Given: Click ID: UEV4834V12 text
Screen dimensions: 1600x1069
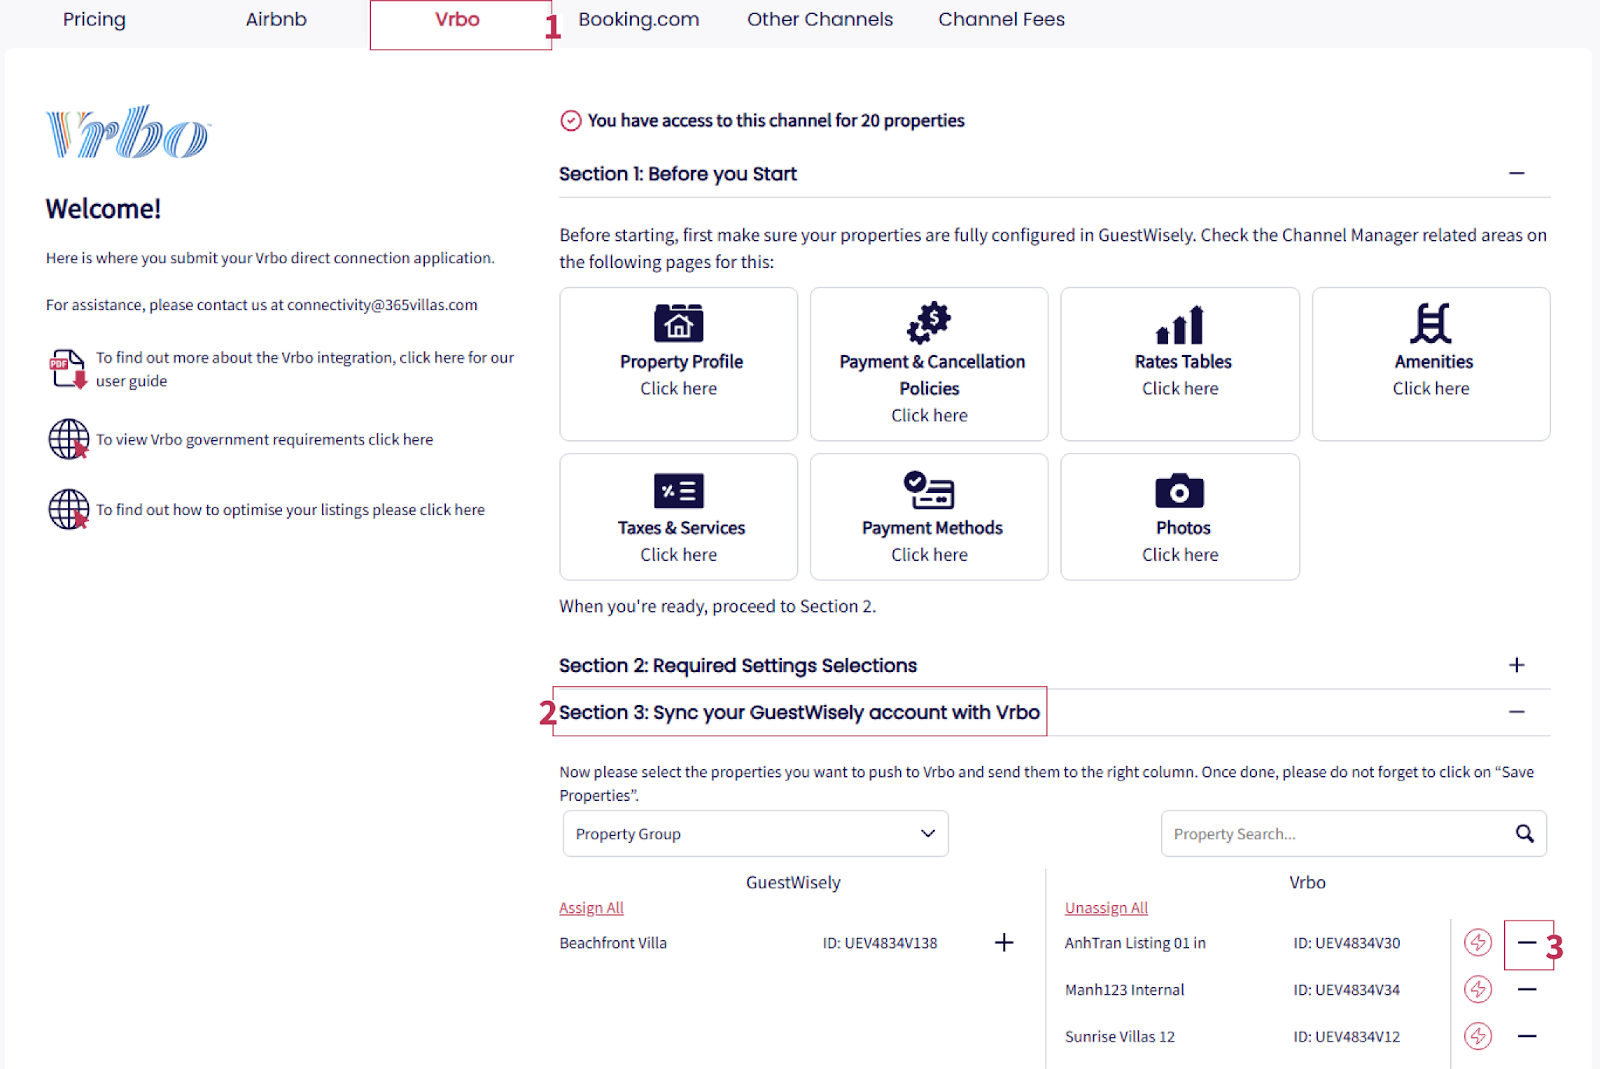Looking at the screenshot, I should pos(1347,1037).
